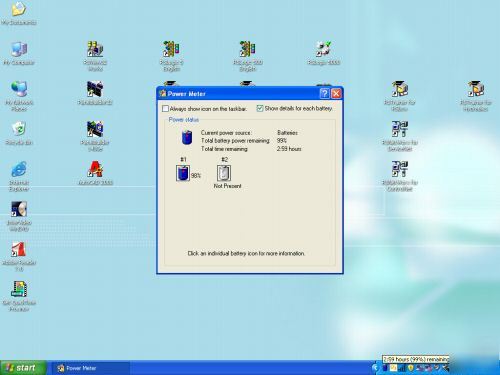The width and height of the screenshot is (500, 375).
Task: Open the Windows start menu
Action: pyautogui.click(x=23, y=368)
